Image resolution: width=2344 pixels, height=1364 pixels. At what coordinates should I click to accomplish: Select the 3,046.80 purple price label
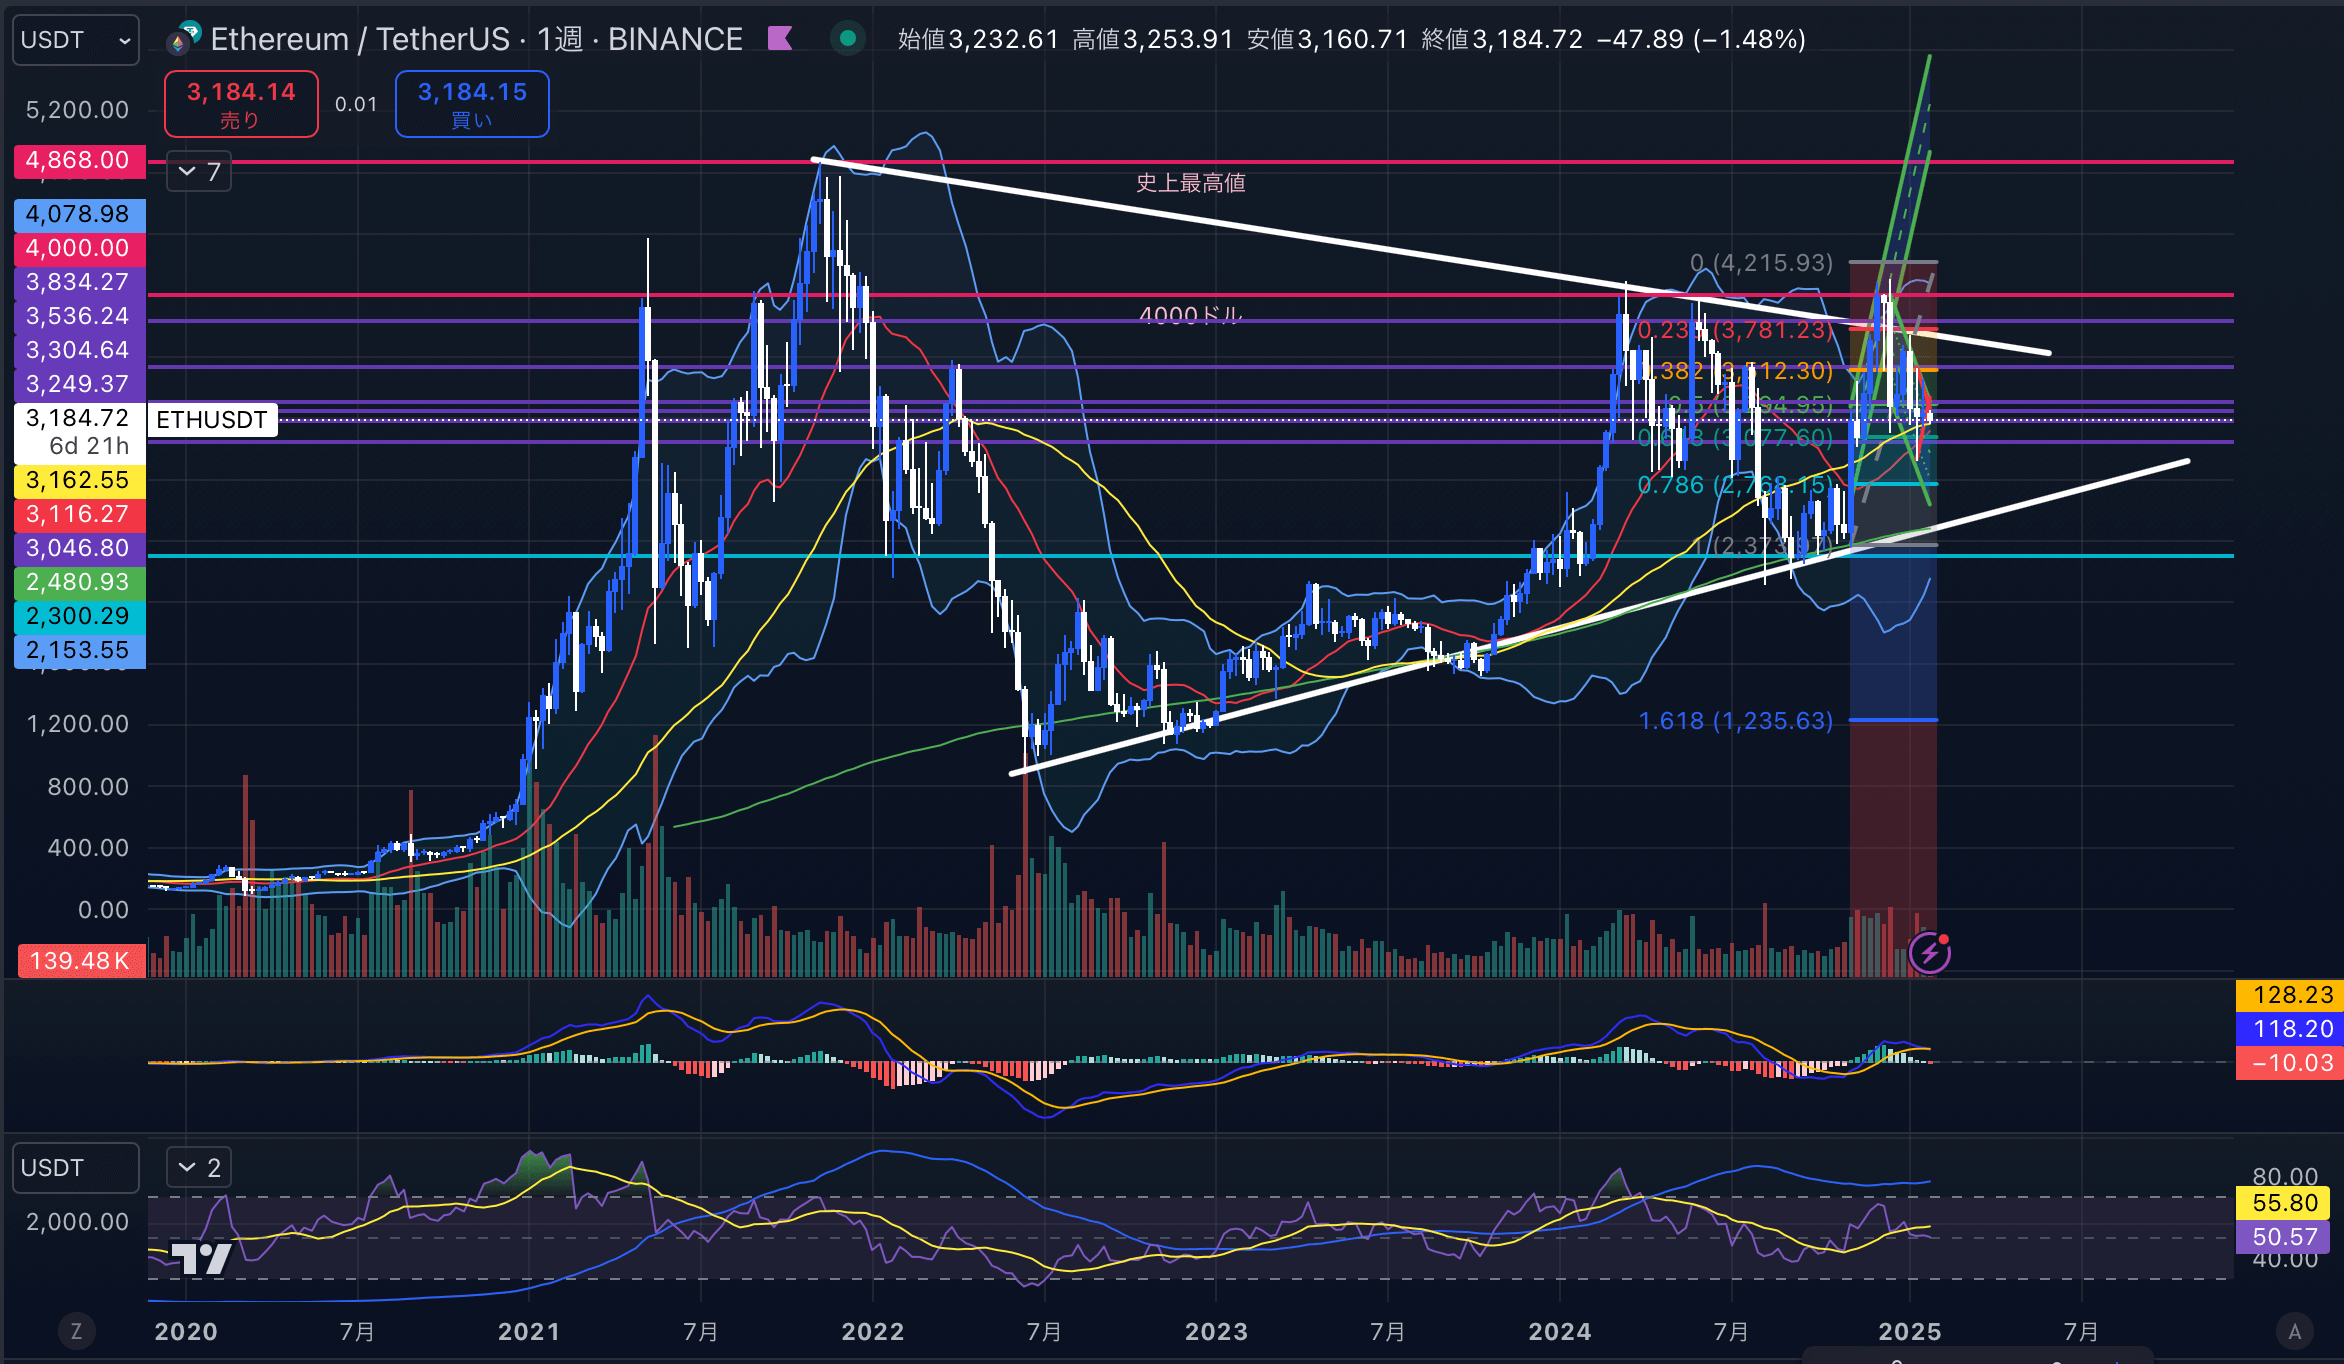tap(79, 548)
